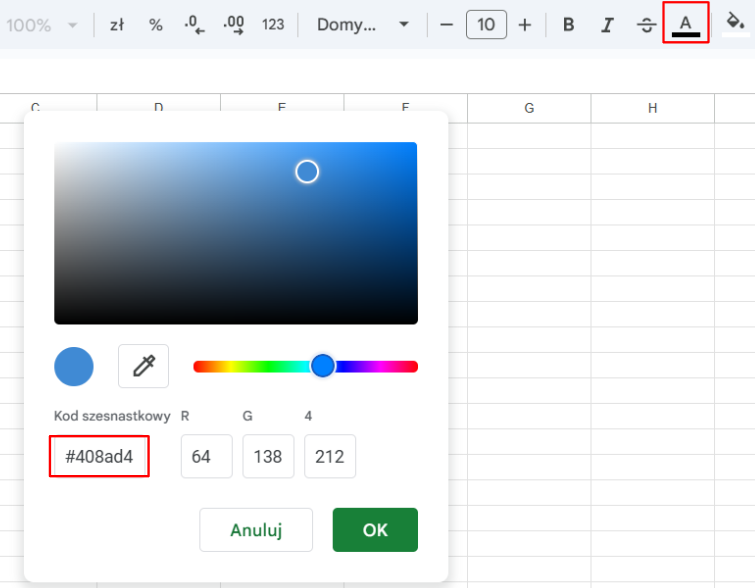Image resolution: width=755 pixels, height=588 pixels.
Task: Select column H header
Action: (652, 108)
